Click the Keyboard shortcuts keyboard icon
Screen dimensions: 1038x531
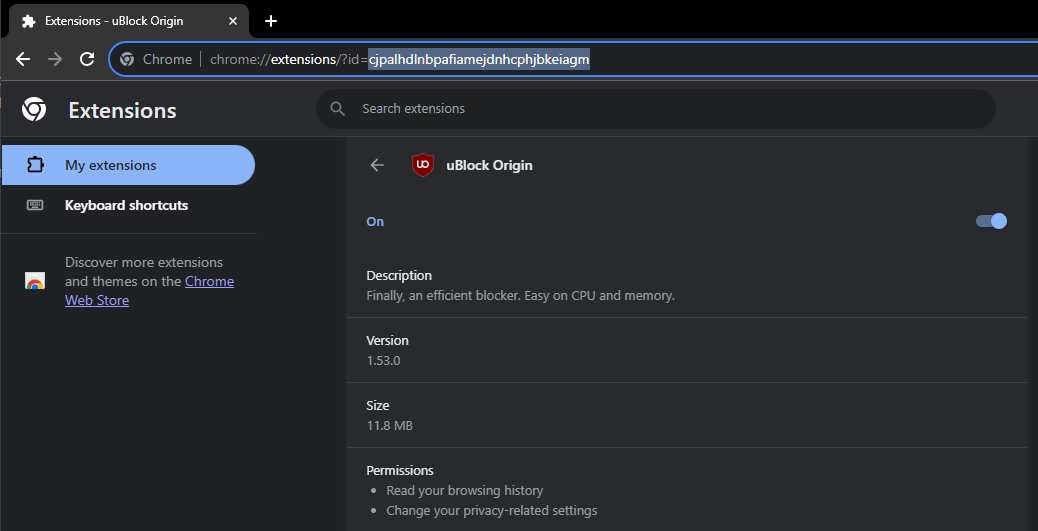click(x=35, y=205)
